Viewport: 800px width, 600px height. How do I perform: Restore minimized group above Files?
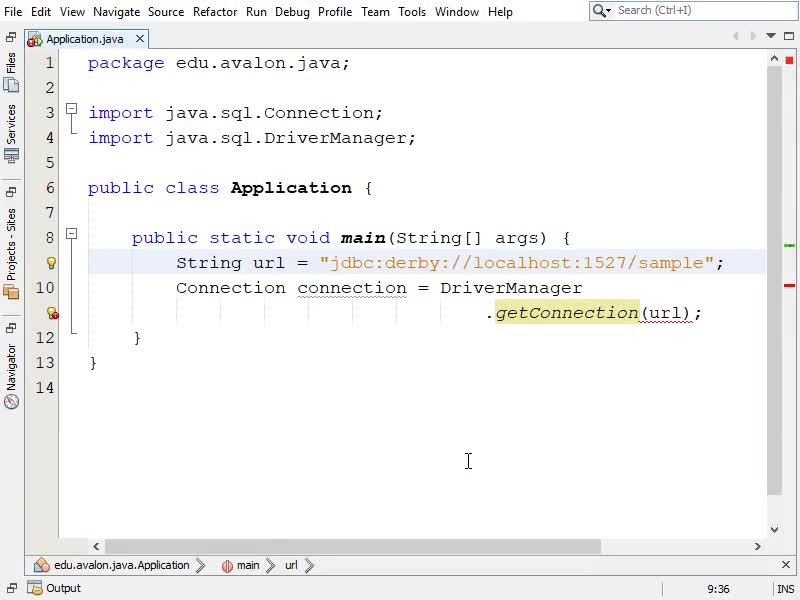coord(11,37)
